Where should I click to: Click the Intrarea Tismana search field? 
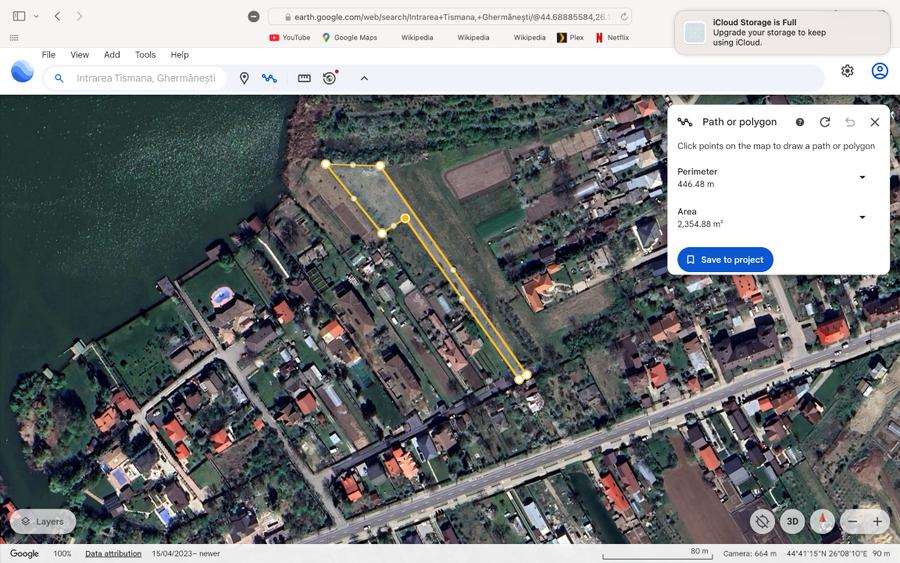coord(146,78)
